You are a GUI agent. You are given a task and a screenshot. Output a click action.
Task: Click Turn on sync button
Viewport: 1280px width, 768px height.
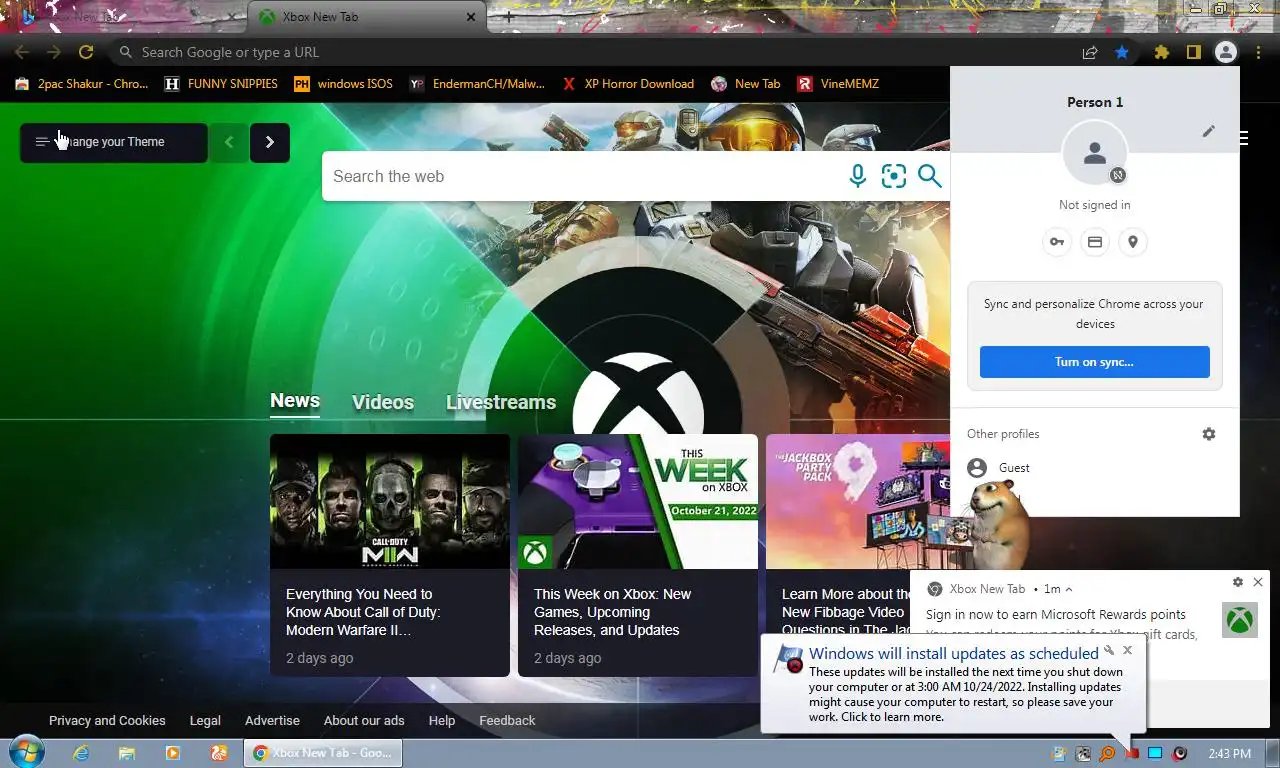(x=1095, y=362)
